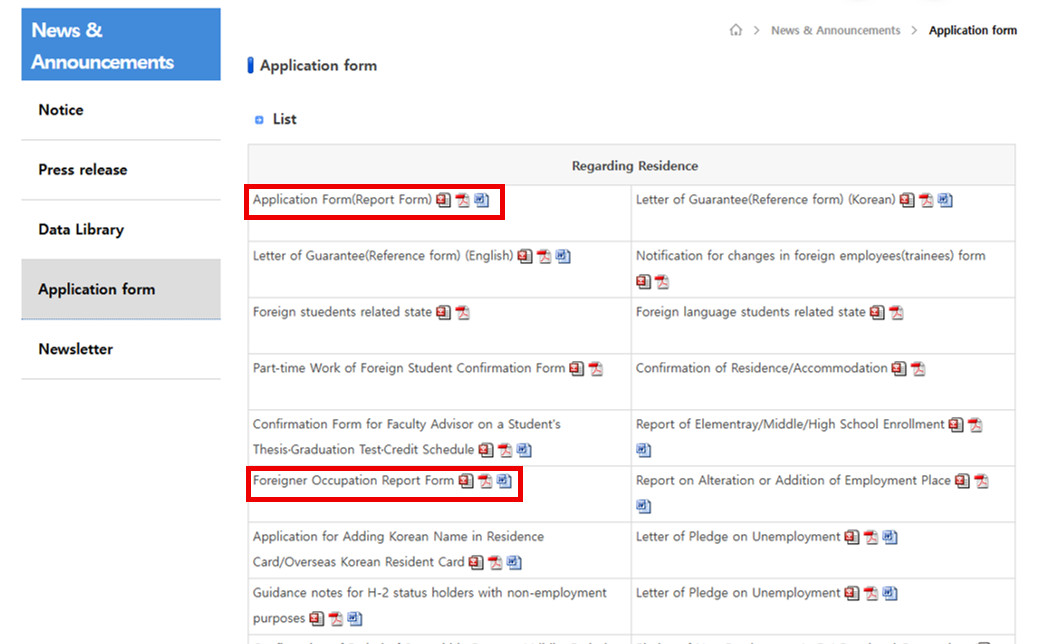The image size is (1044, 644).
Task: Download PDF for Foreign language students related state
Action: (x=896, y=313)
